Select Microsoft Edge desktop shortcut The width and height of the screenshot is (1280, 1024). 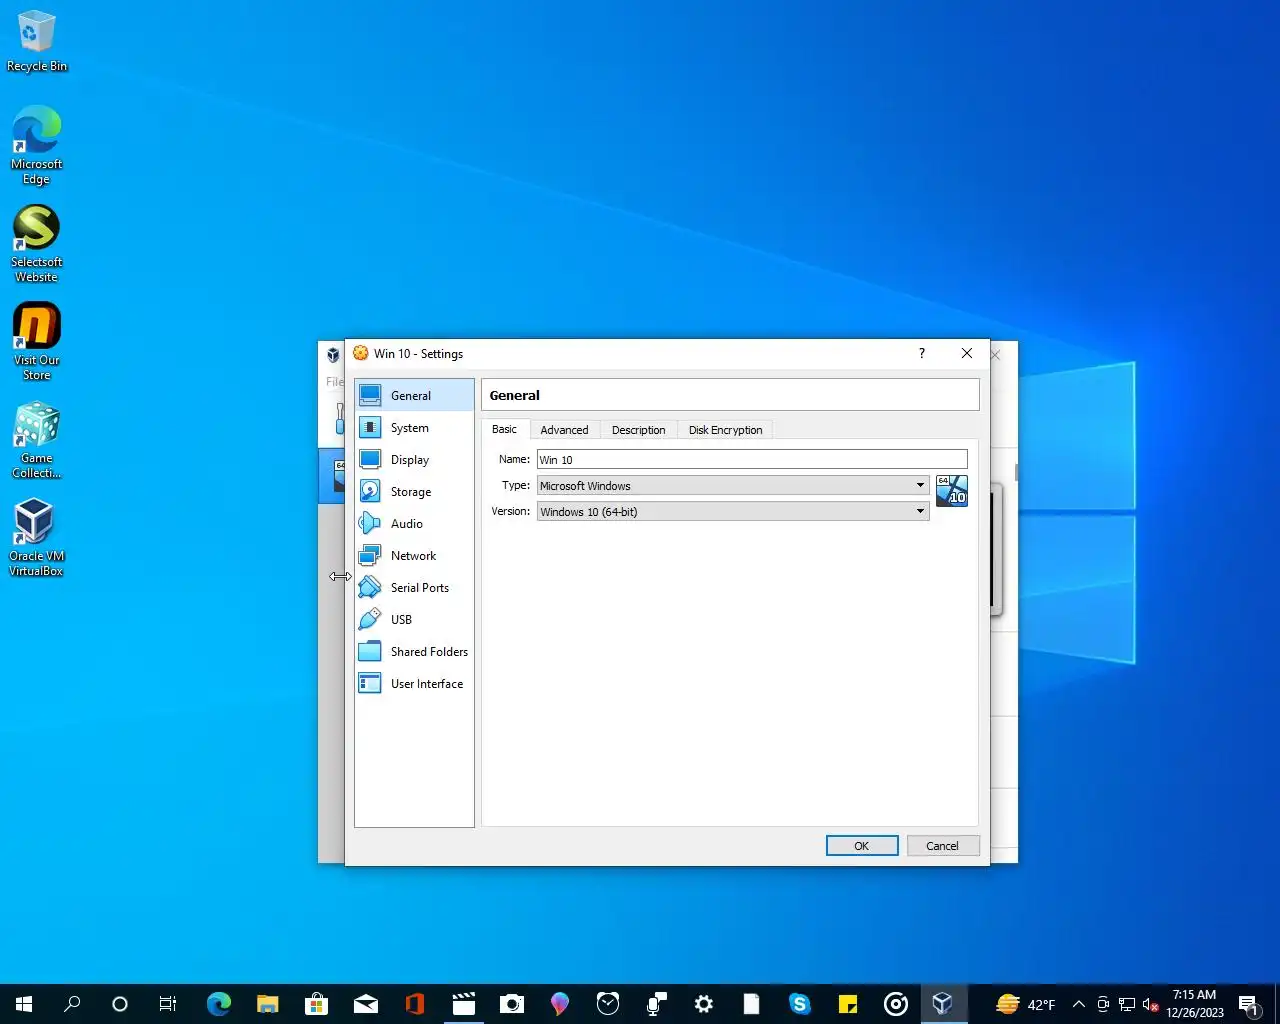point(37,146)
